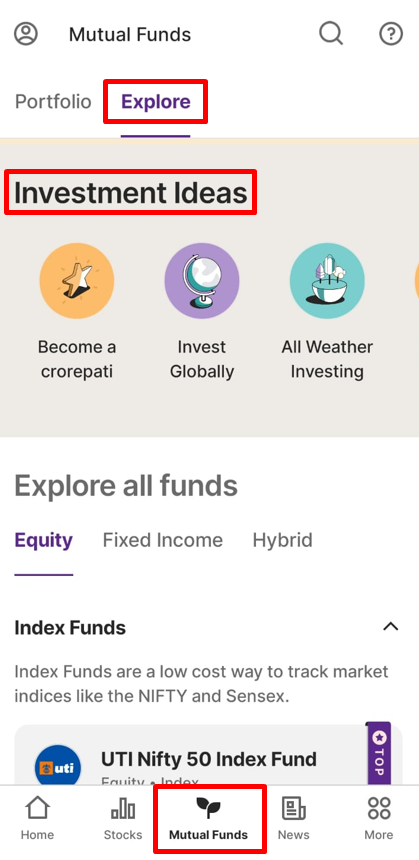This screenshot has width=419, height=860.
Task: Collapse the Index Funds section
Action: coord(390,627)
